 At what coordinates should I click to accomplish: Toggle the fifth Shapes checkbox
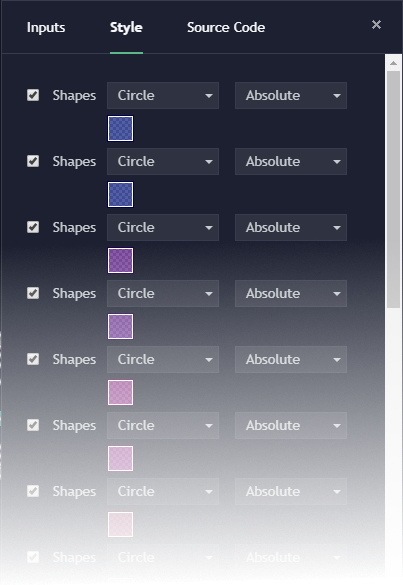pyautogui.click(x=33, y=359)
